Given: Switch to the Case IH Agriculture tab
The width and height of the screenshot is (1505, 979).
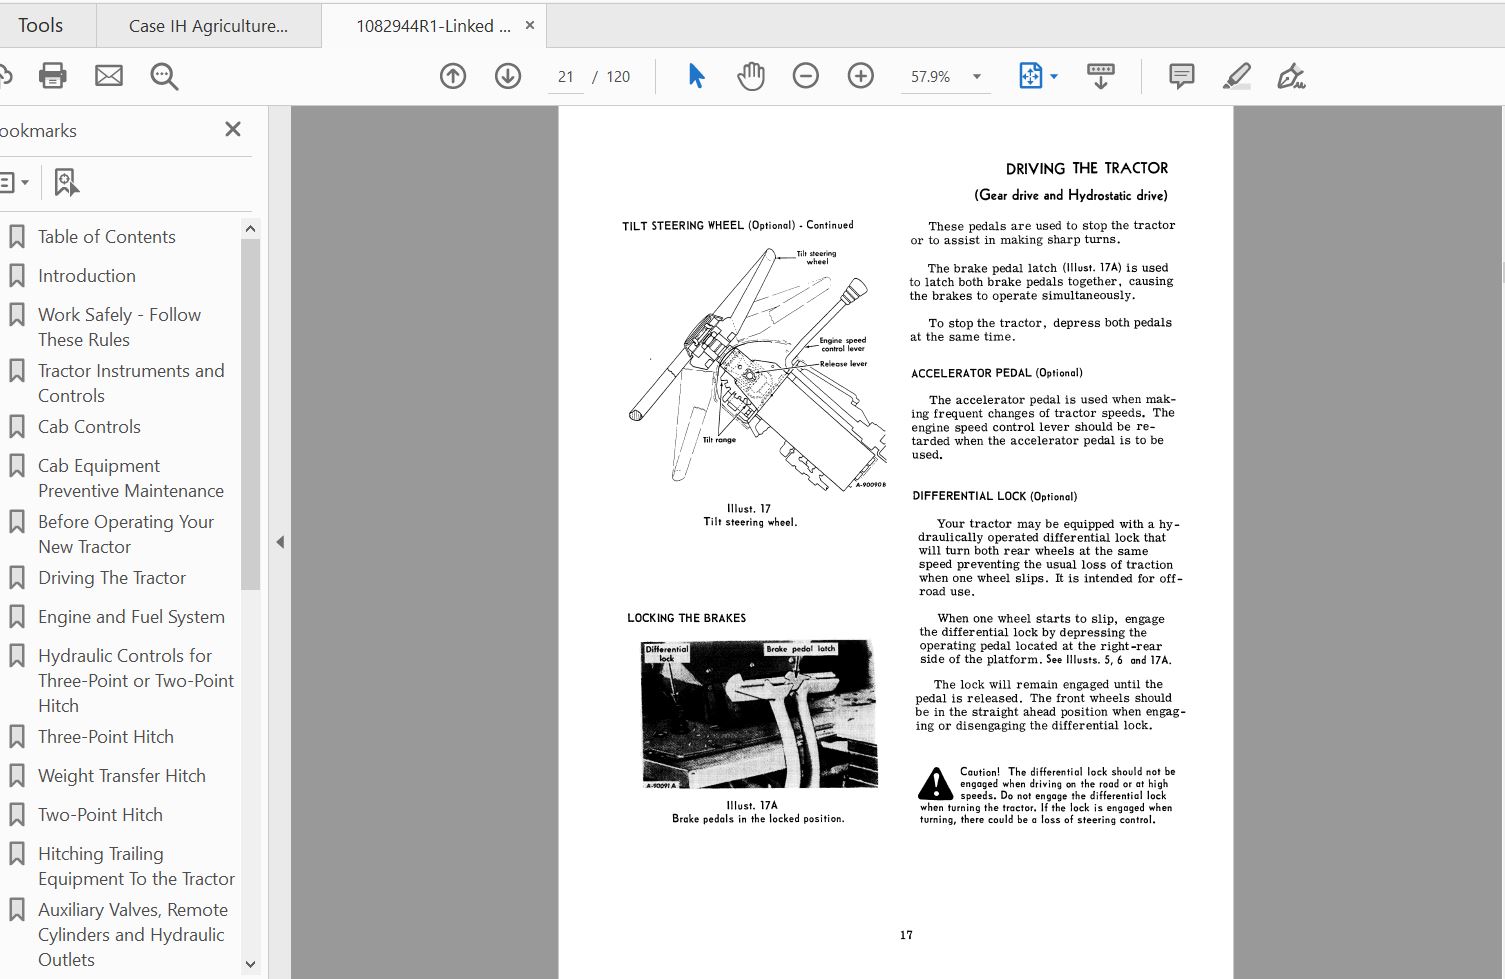Looking at the screenshot, I should (x=209, y=24).
